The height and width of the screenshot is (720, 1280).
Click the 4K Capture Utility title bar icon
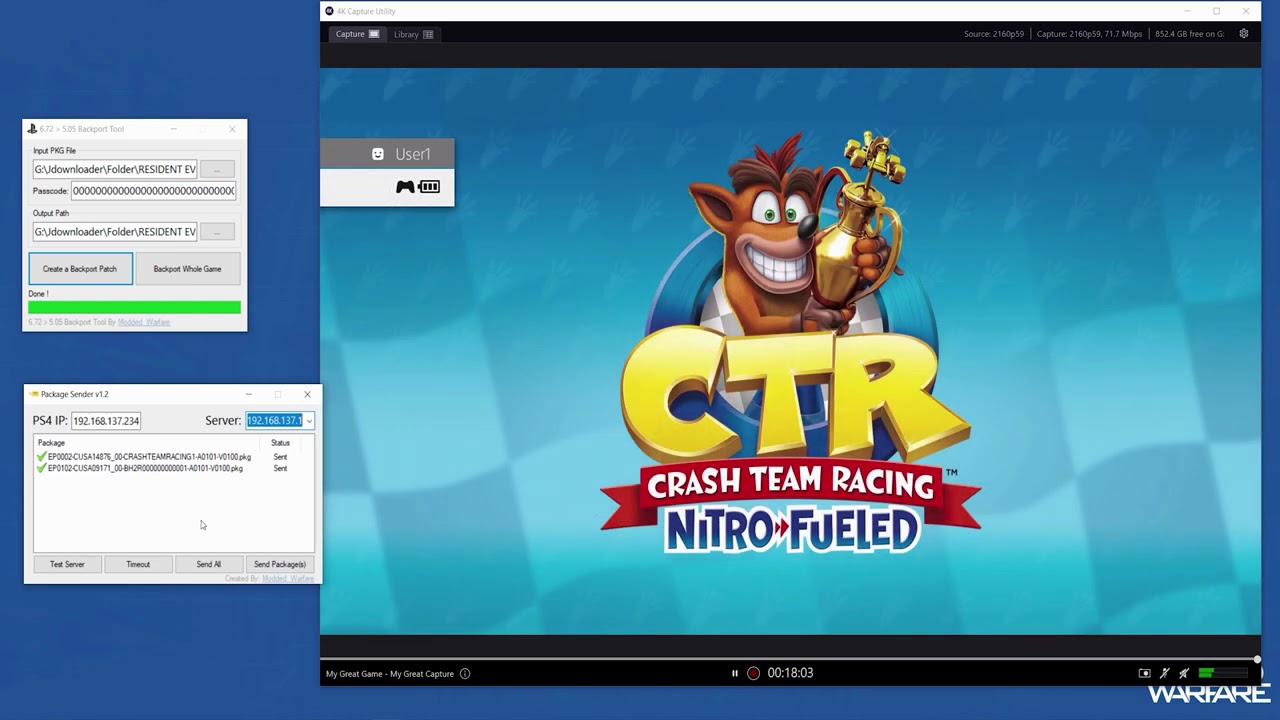click(x=329, y=11)
